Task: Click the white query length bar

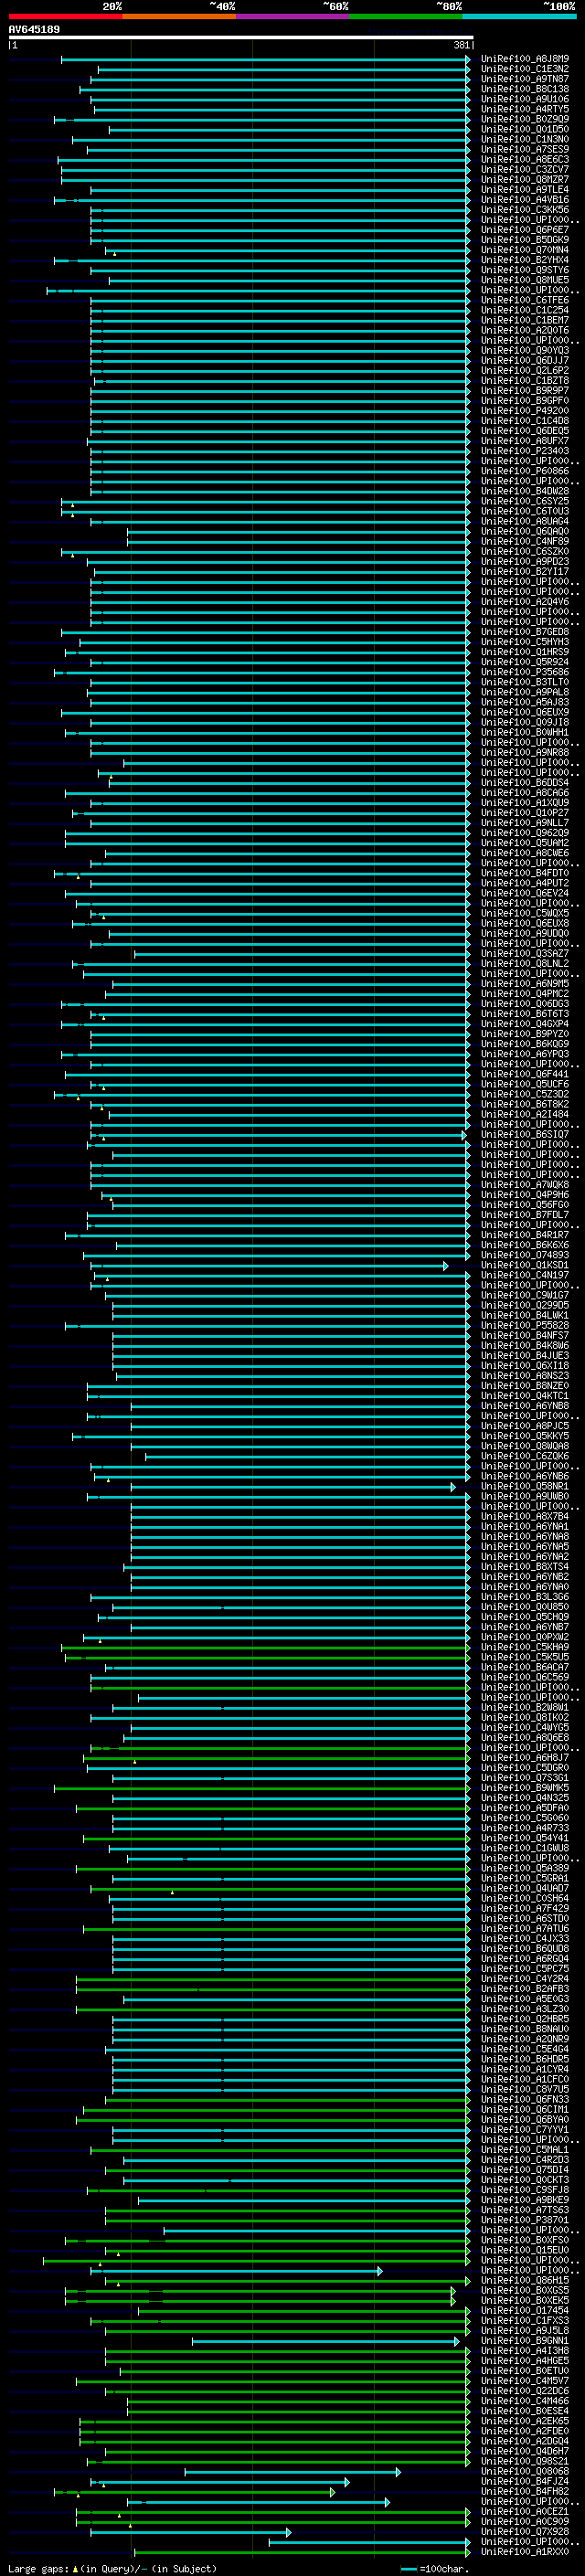Action: 241,38
